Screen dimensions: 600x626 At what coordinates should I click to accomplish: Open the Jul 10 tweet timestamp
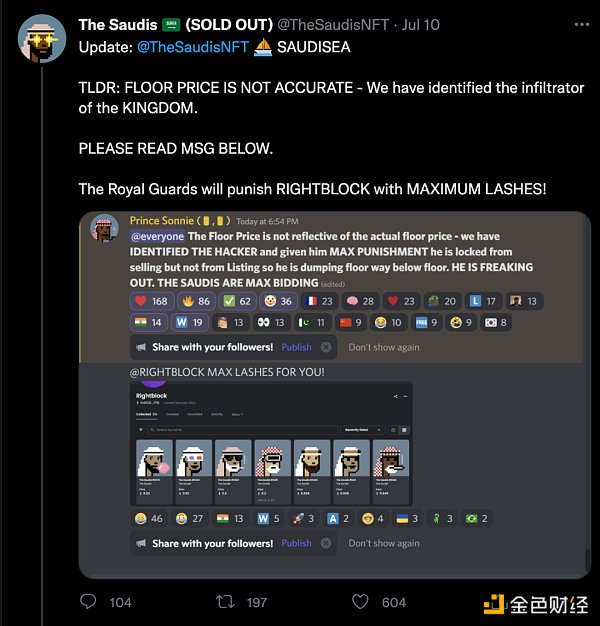(x=420, y=25)
